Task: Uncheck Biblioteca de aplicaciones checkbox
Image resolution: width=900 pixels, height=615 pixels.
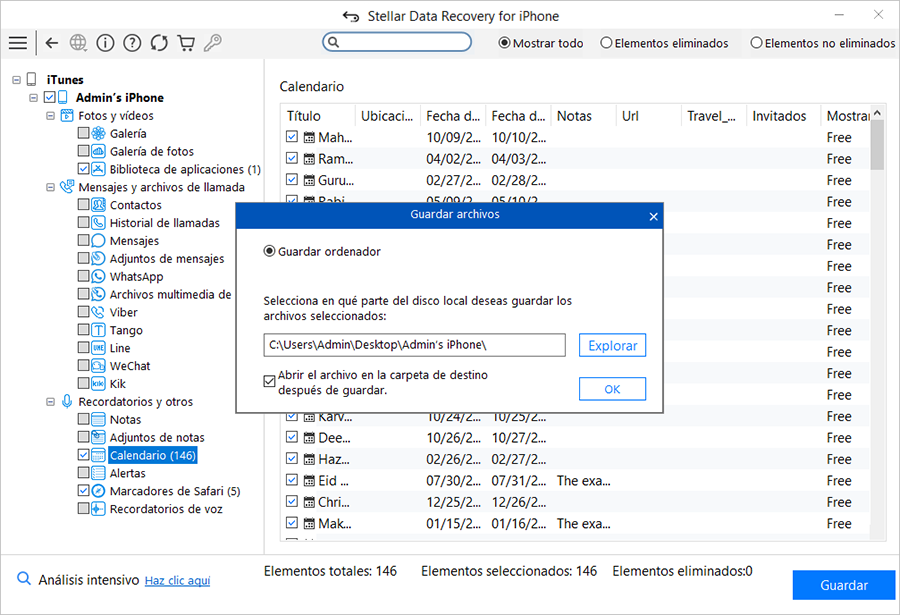Action: 83,169
